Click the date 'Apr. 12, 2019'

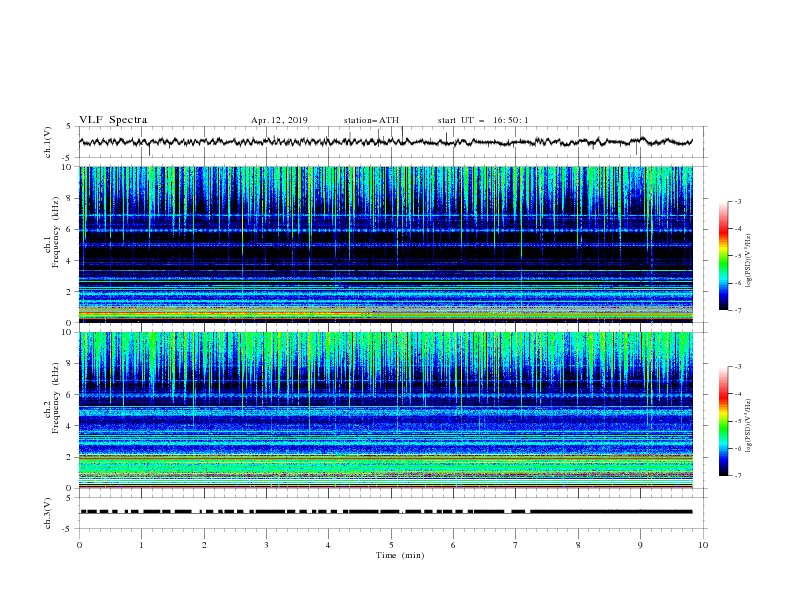(279, 120)
